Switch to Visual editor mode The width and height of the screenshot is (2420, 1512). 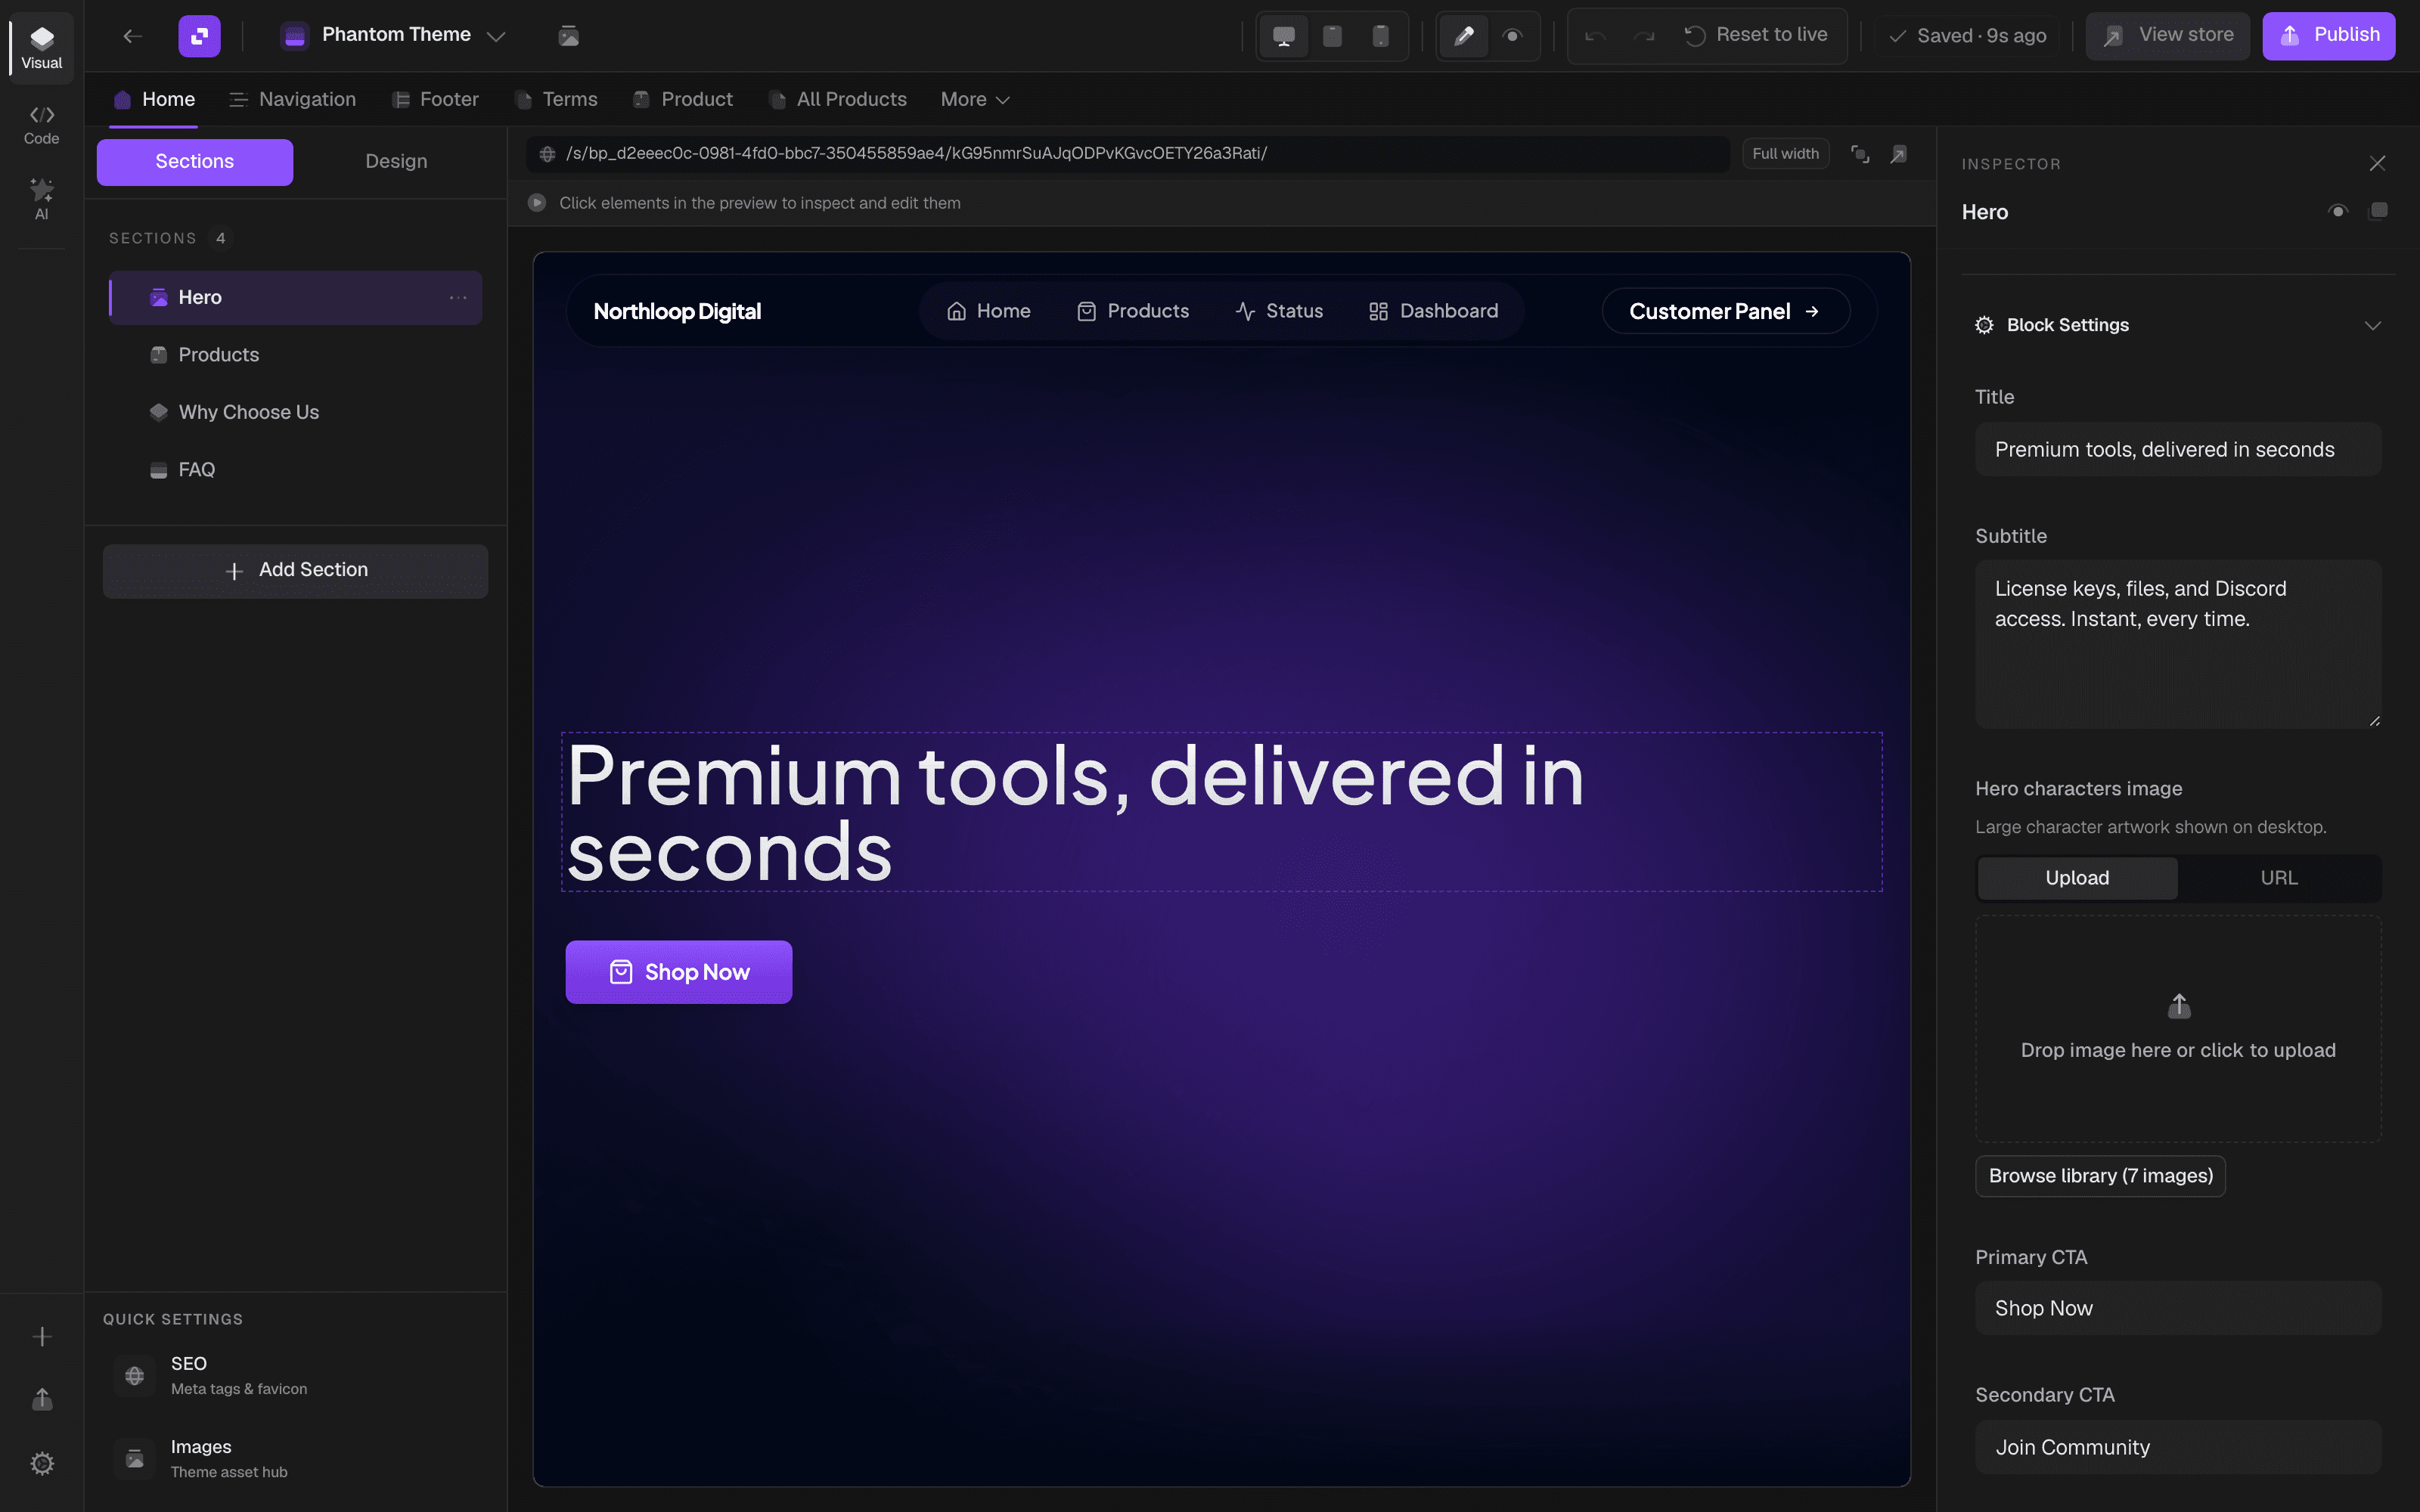pos(41,47)
